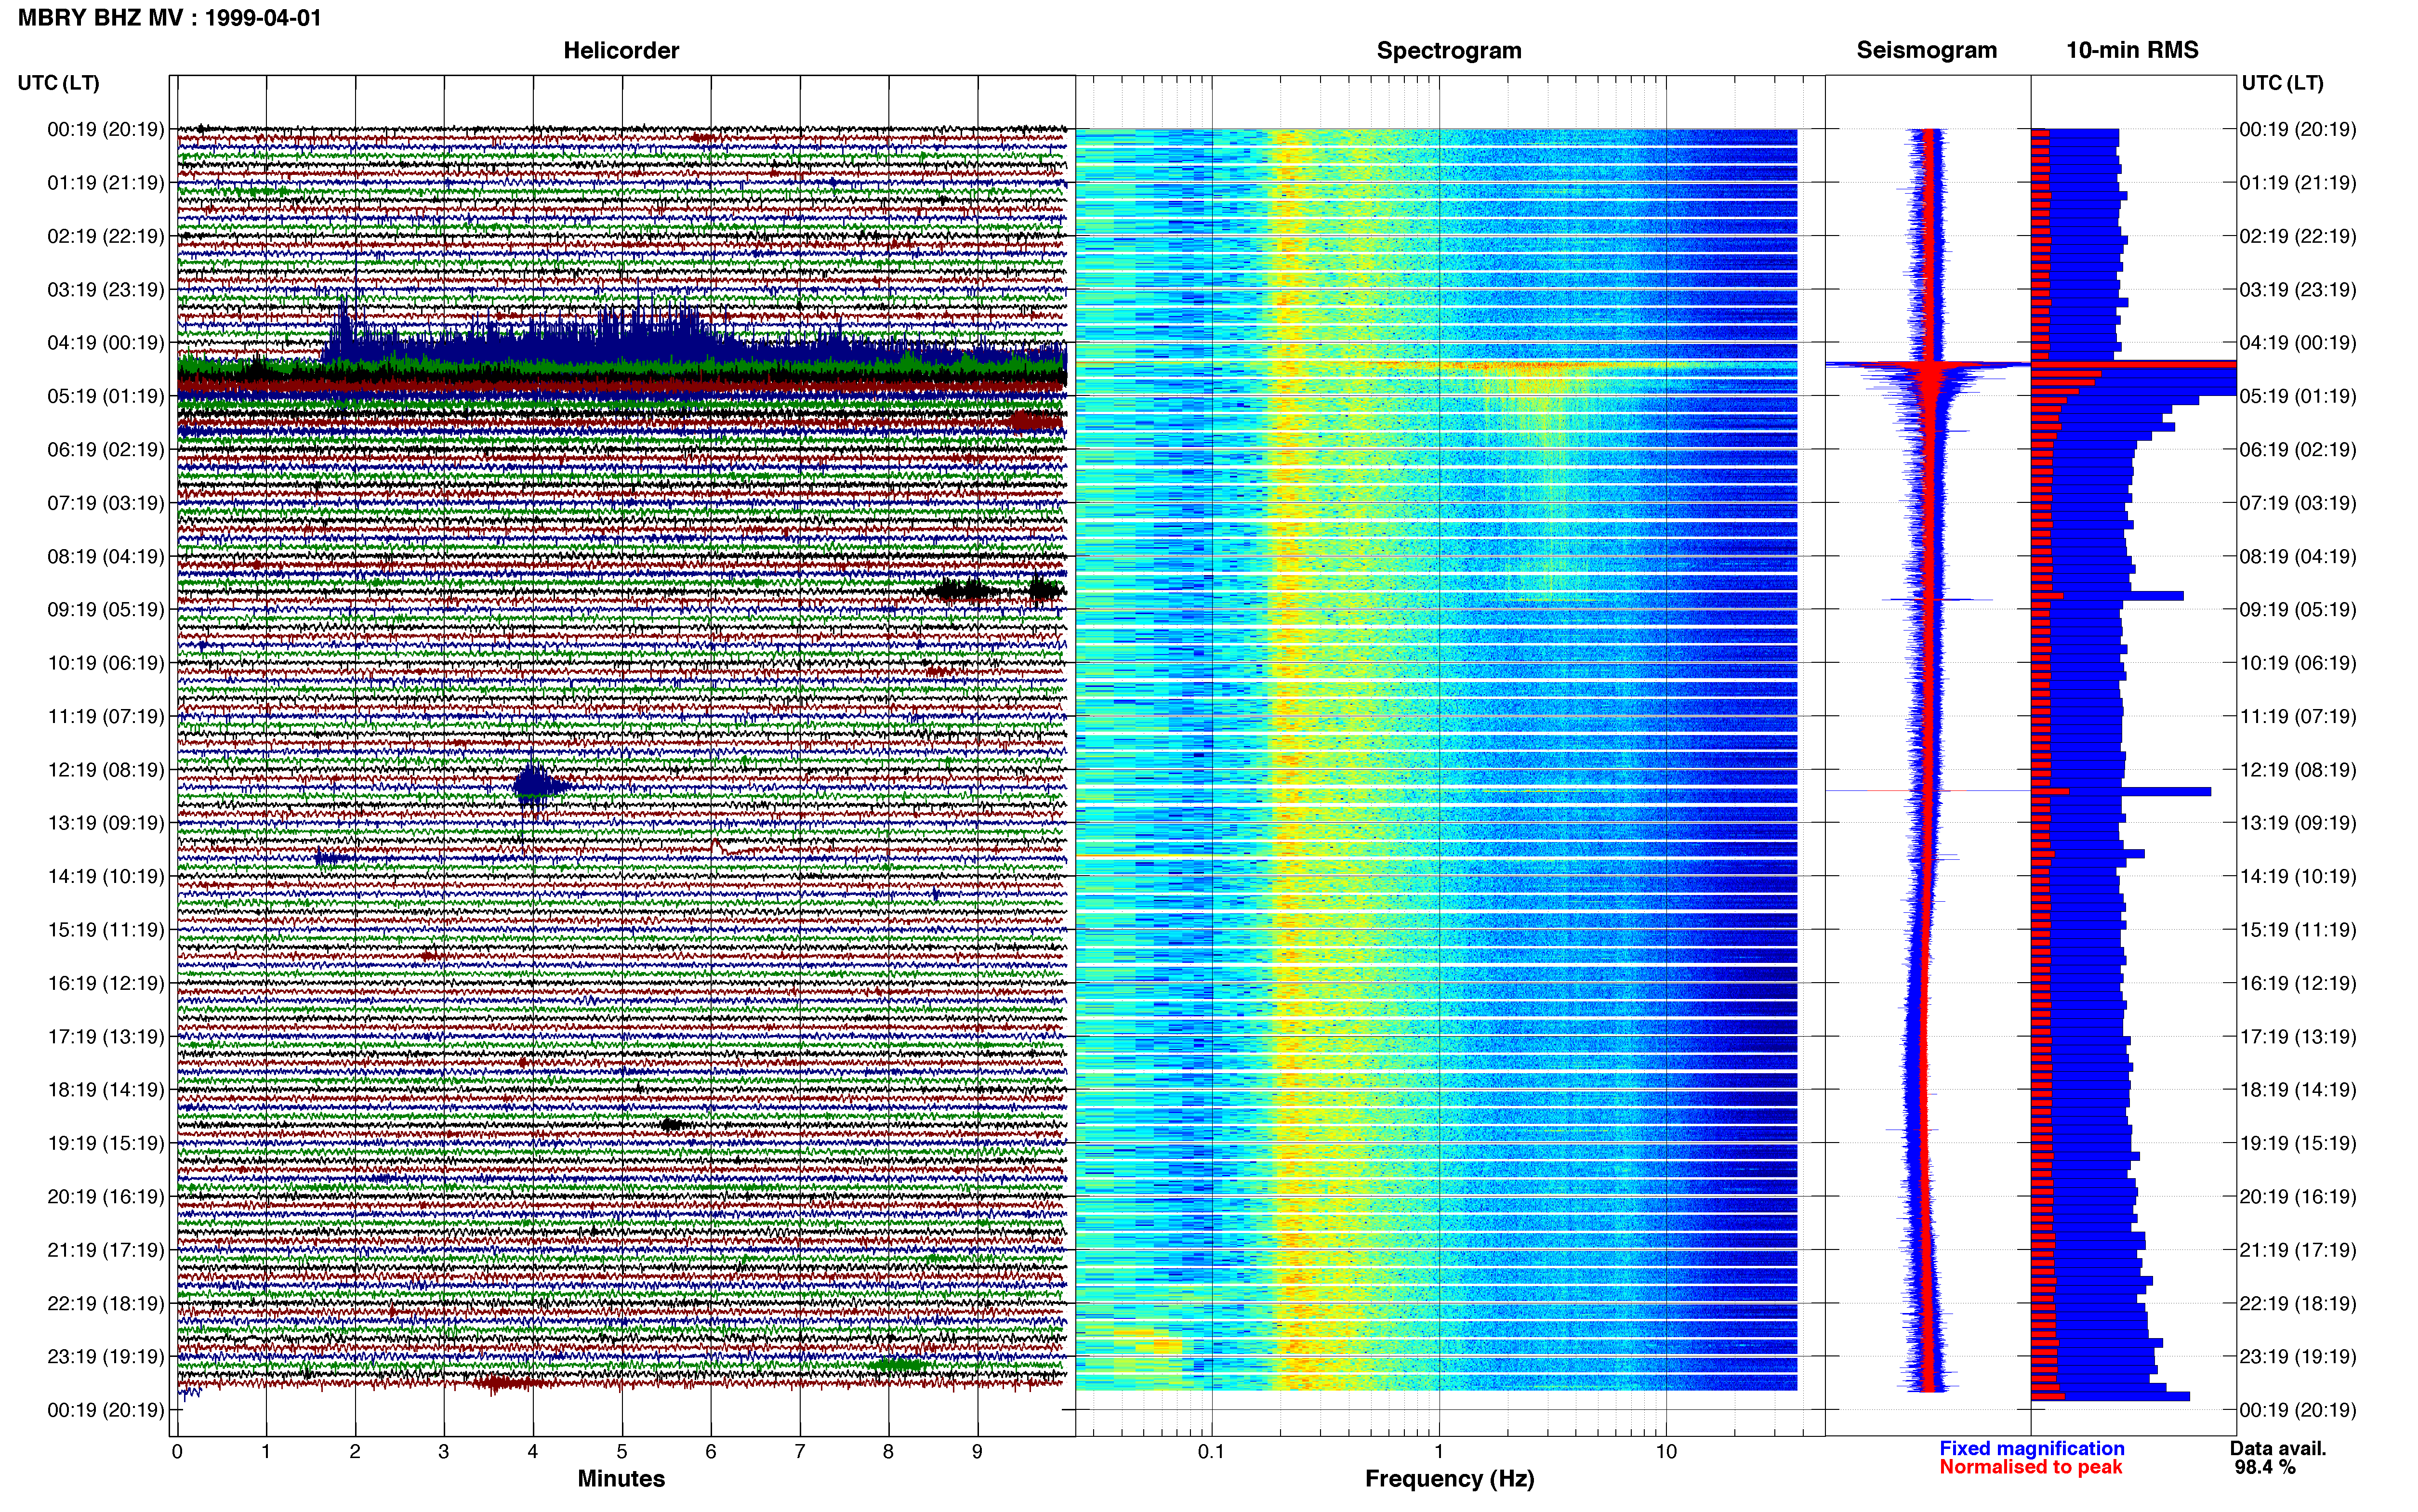Screen dimensions: 2418x1512
Task: Click helicorder time label 01:19 (21:19)
Action: tap(106, 183)
